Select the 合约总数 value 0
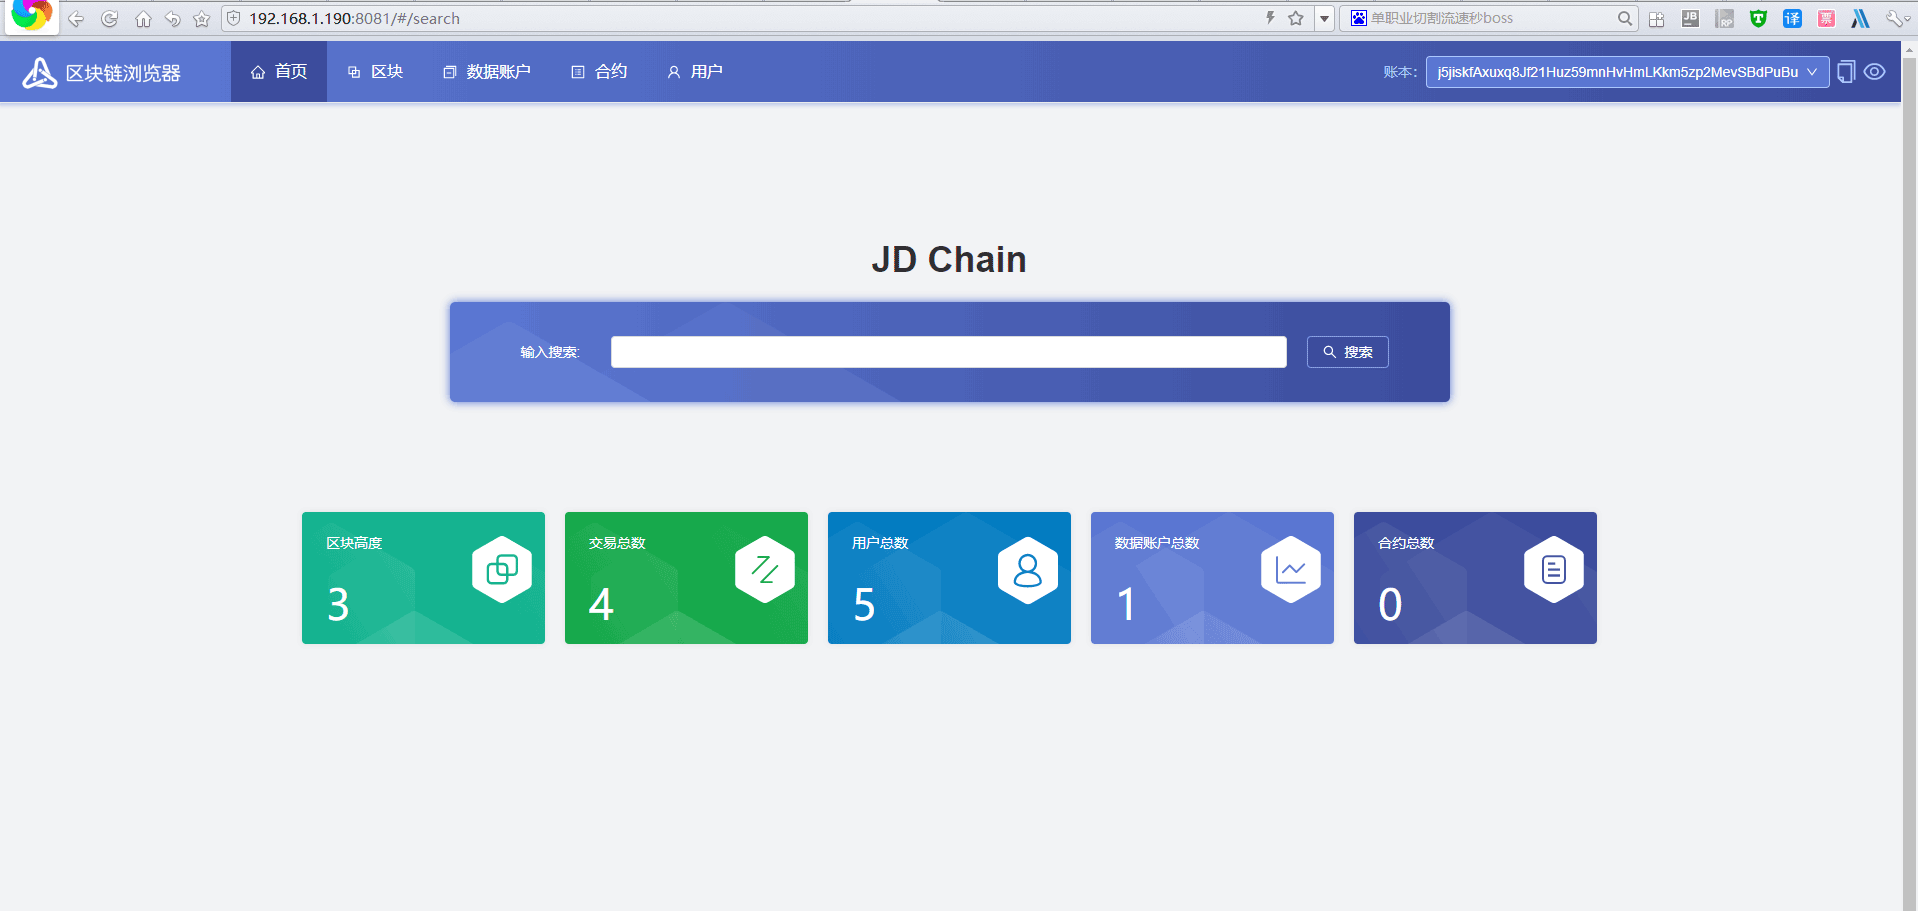 click(1390, 605)
